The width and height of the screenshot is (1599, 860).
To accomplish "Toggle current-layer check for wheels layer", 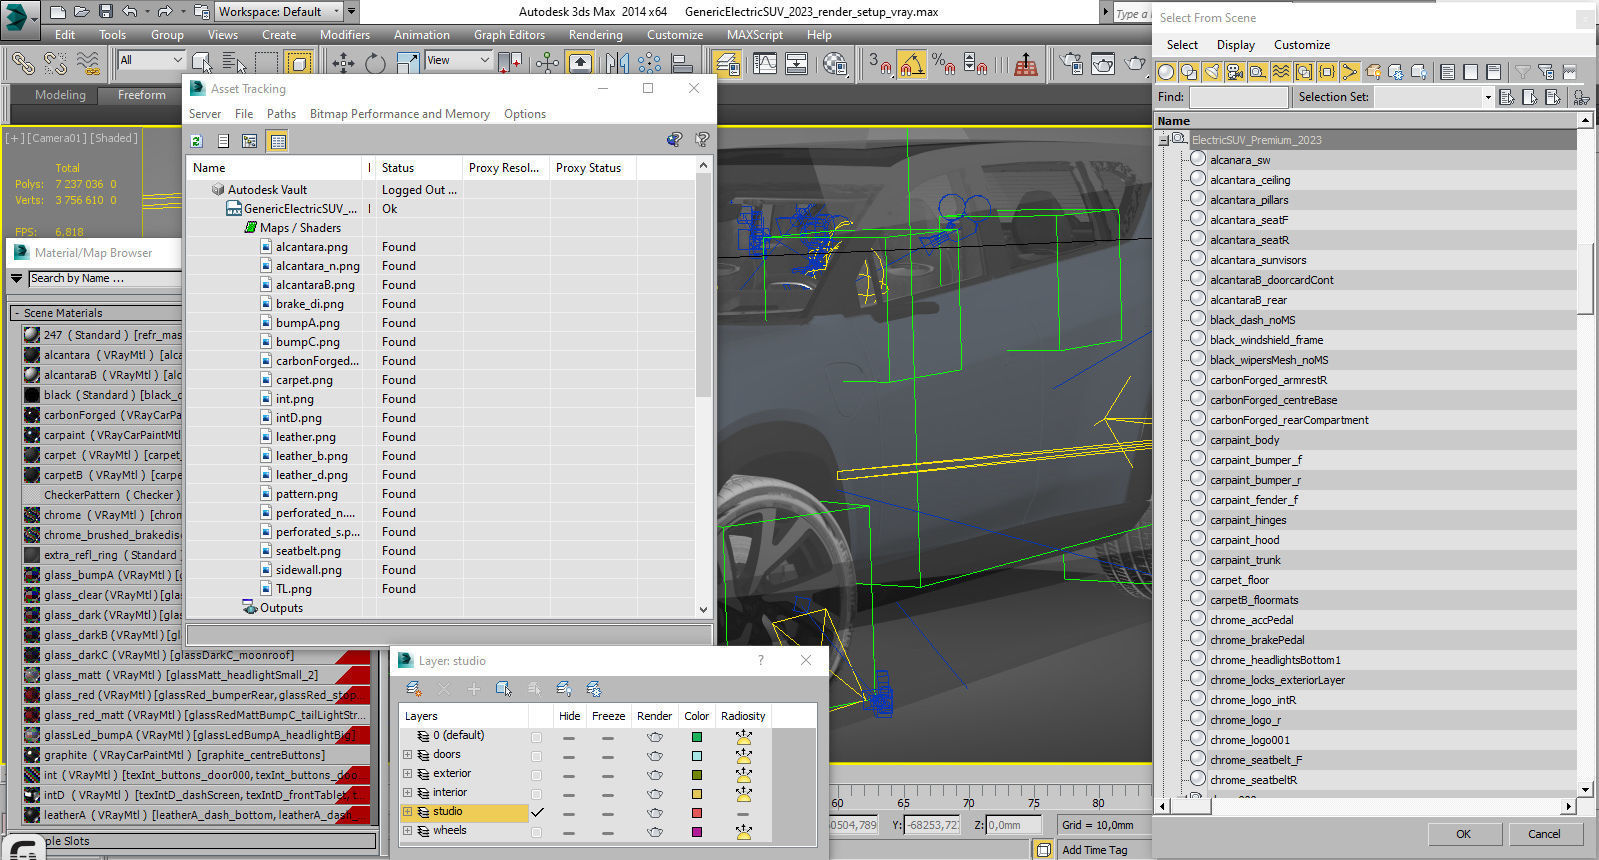I will tap(537, 832).
